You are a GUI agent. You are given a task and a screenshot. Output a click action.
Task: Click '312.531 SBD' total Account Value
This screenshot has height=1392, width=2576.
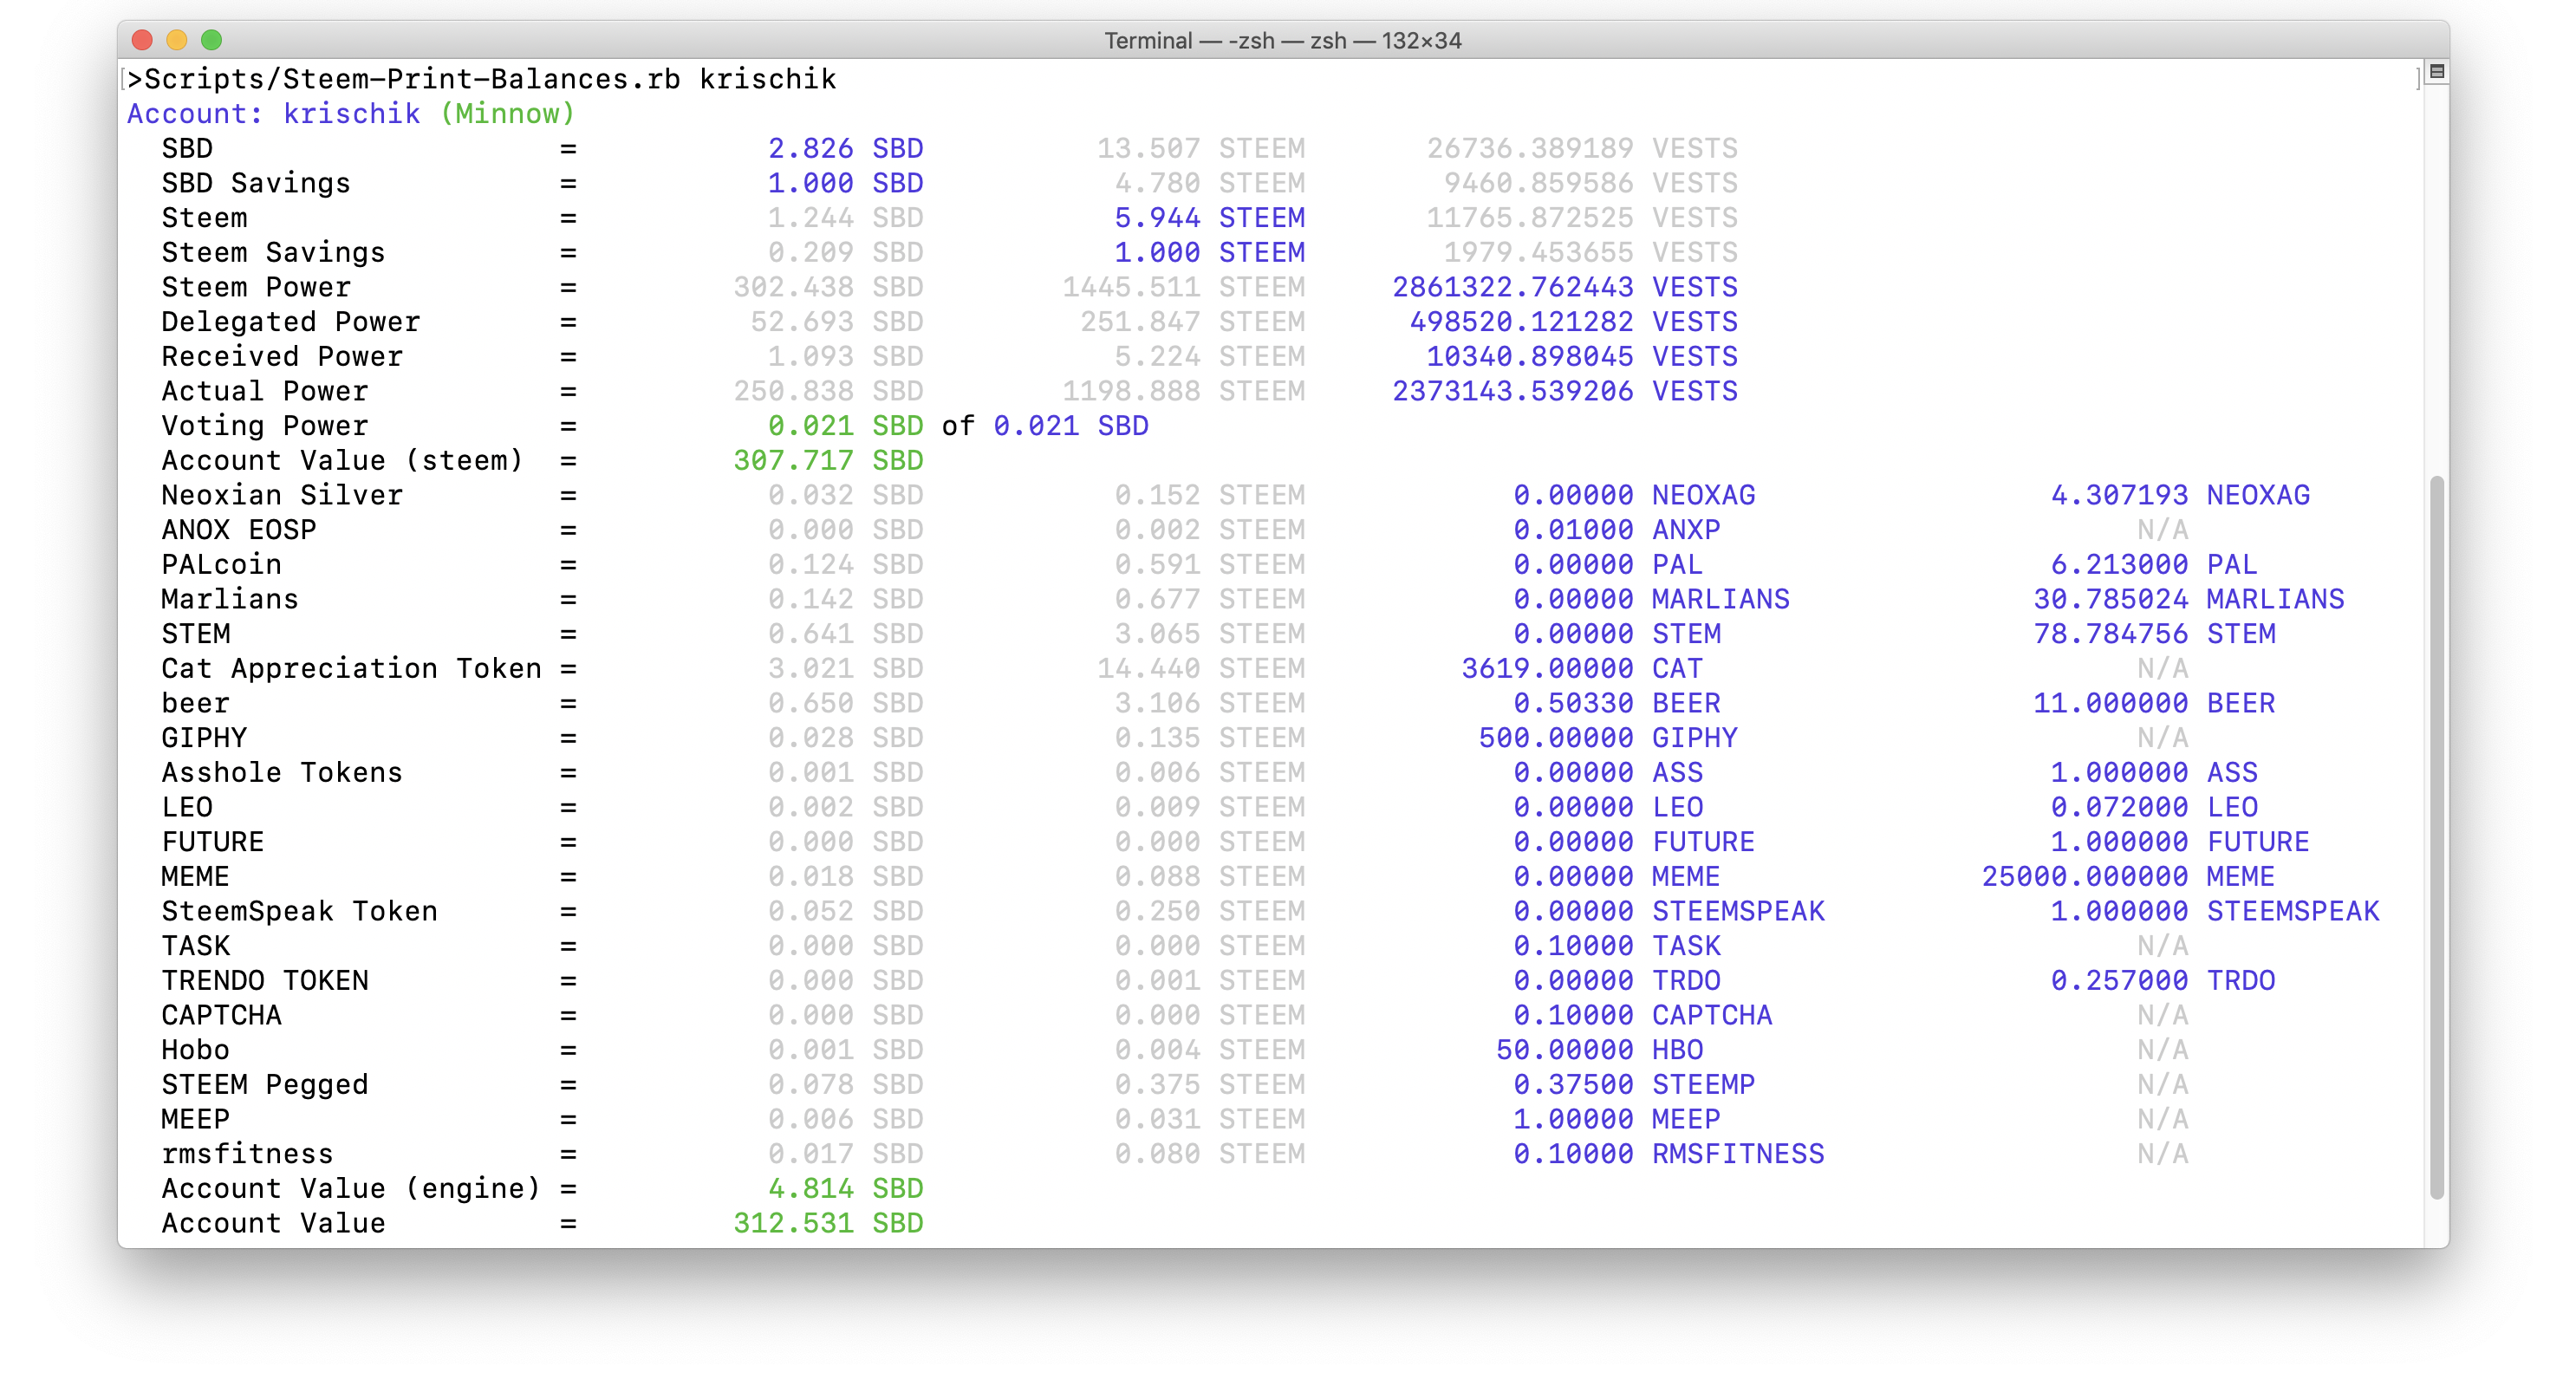tap(828, 1224)
